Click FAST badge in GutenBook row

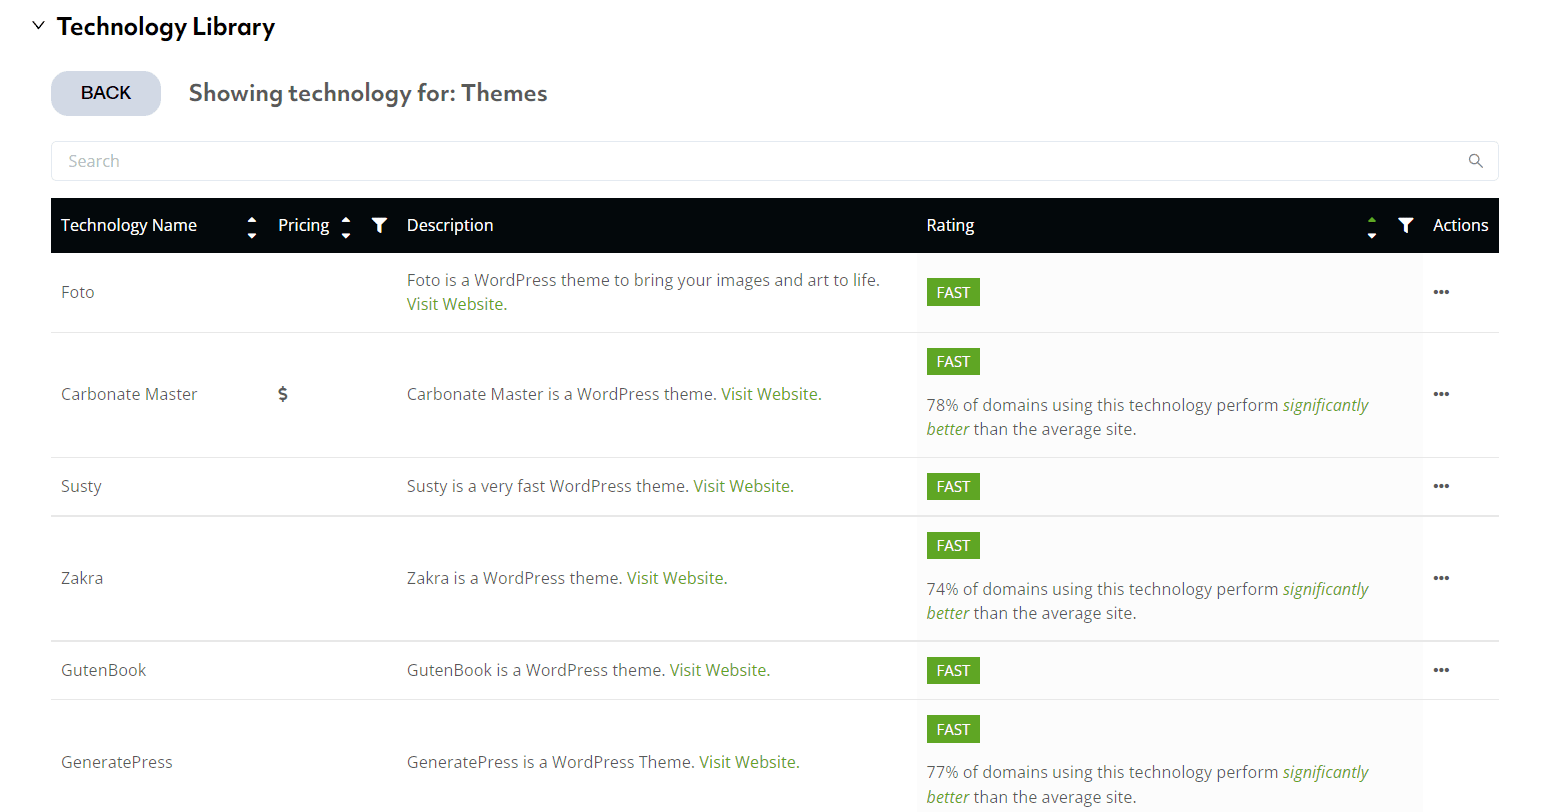953,670
